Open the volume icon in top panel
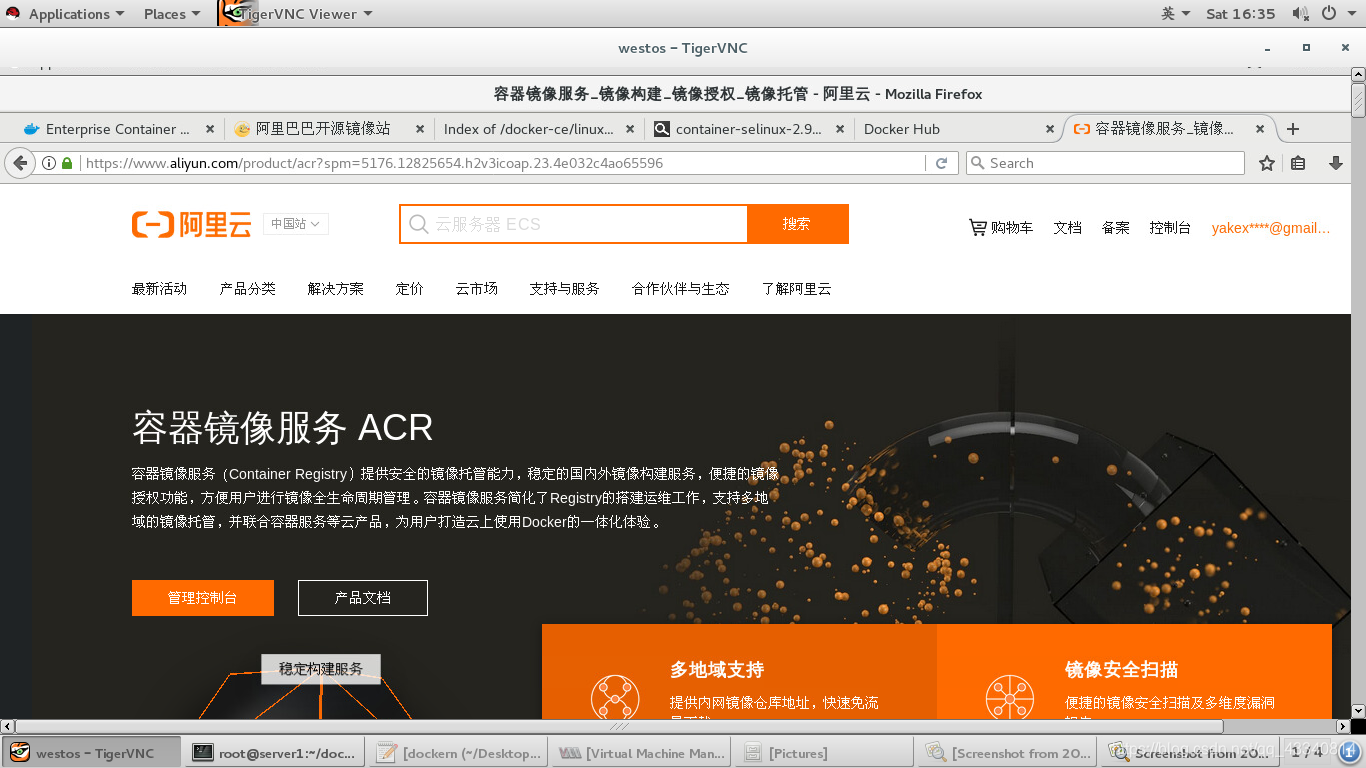The image size is (1366, 768). click(x=1300, y=13)
